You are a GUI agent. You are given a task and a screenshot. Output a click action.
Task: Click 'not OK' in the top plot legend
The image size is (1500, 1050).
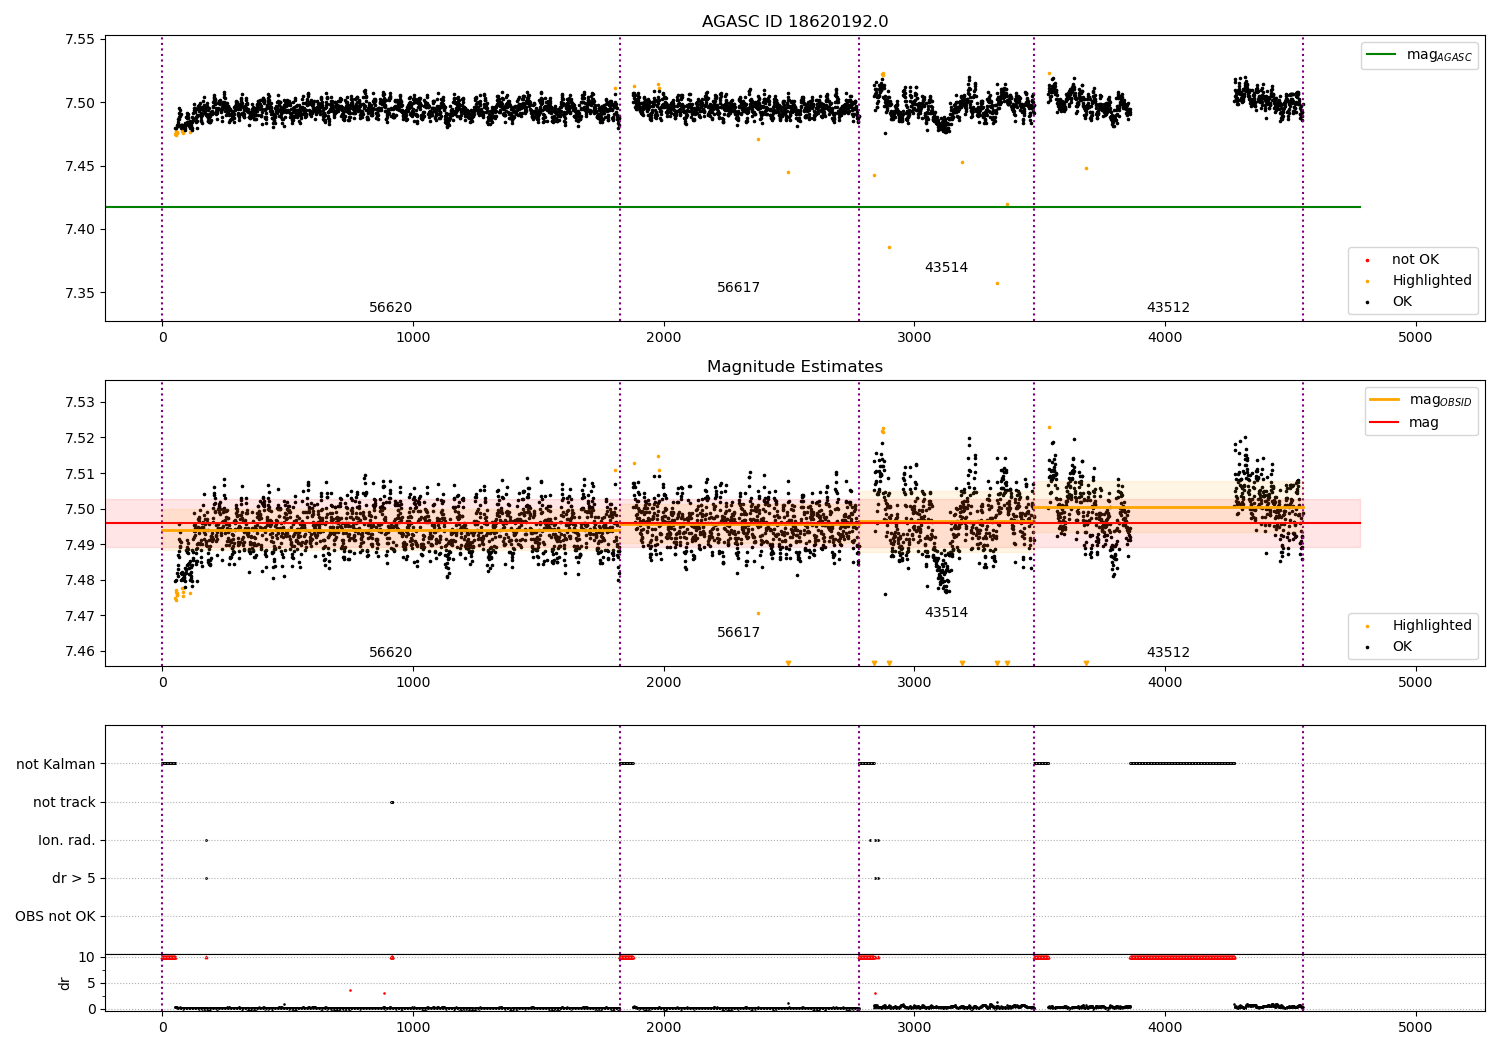click(1414, 259)
